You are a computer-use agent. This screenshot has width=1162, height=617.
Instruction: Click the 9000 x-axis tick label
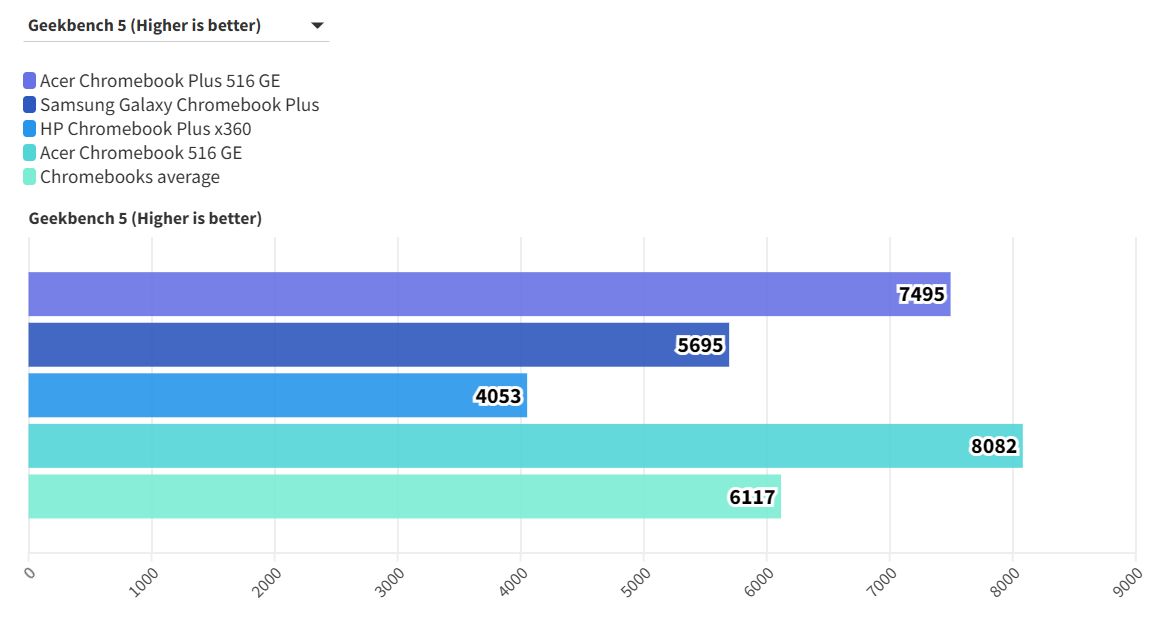[x=1127, y=581]
